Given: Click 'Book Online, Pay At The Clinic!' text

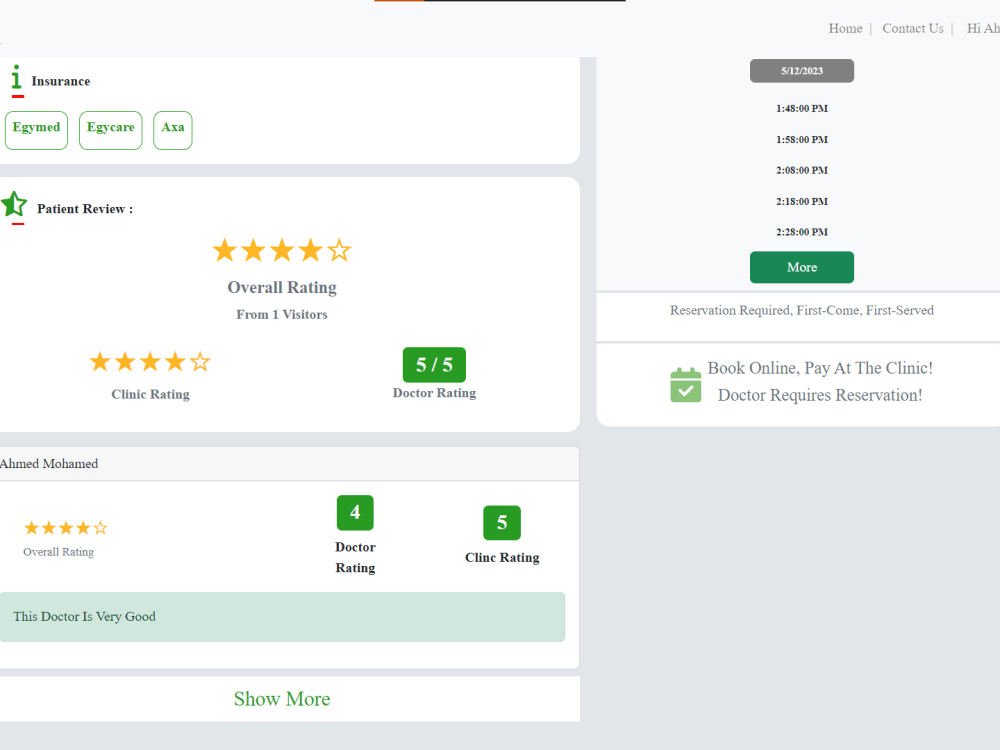Looking at the screenshot, I should (x=820, y=368).
